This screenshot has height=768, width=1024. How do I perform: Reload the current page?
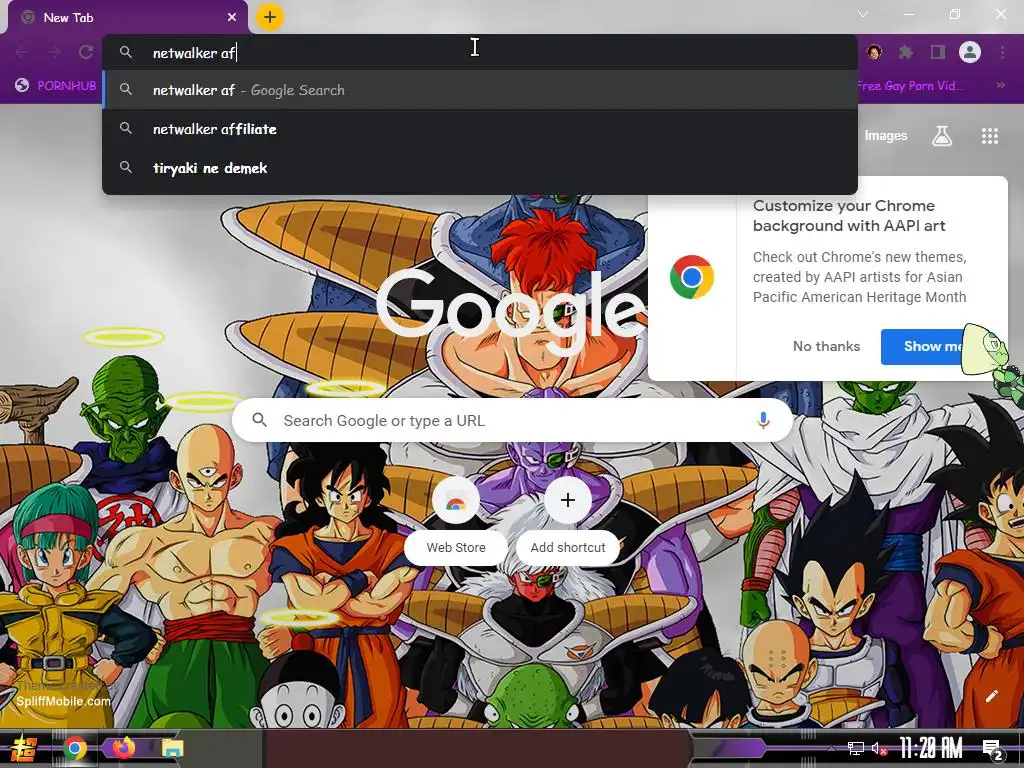pyautogui.click(x=86, y=52)
